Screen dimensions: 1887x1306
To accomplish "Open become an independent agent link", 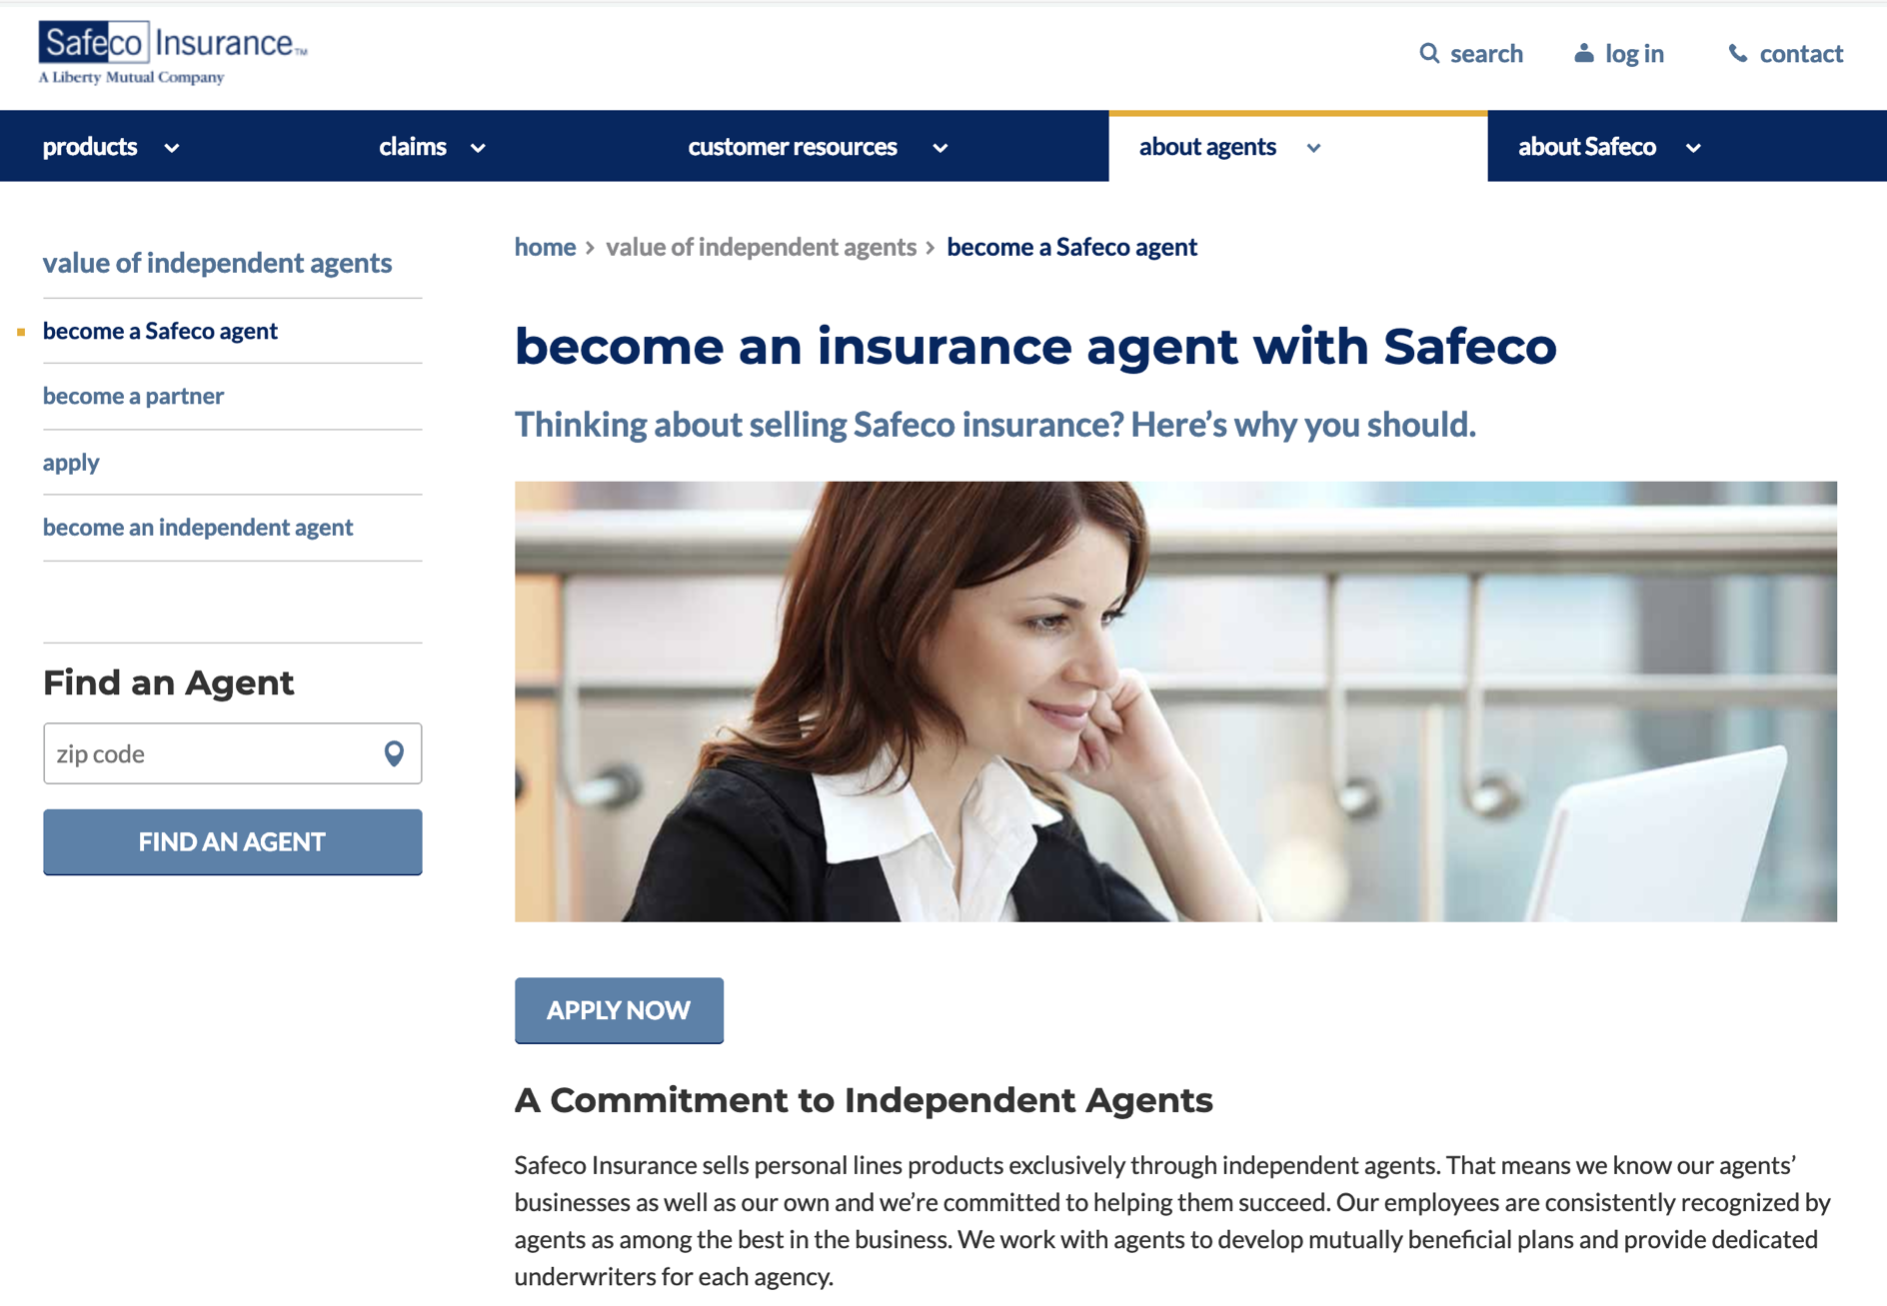I will (x=198, y=527).
